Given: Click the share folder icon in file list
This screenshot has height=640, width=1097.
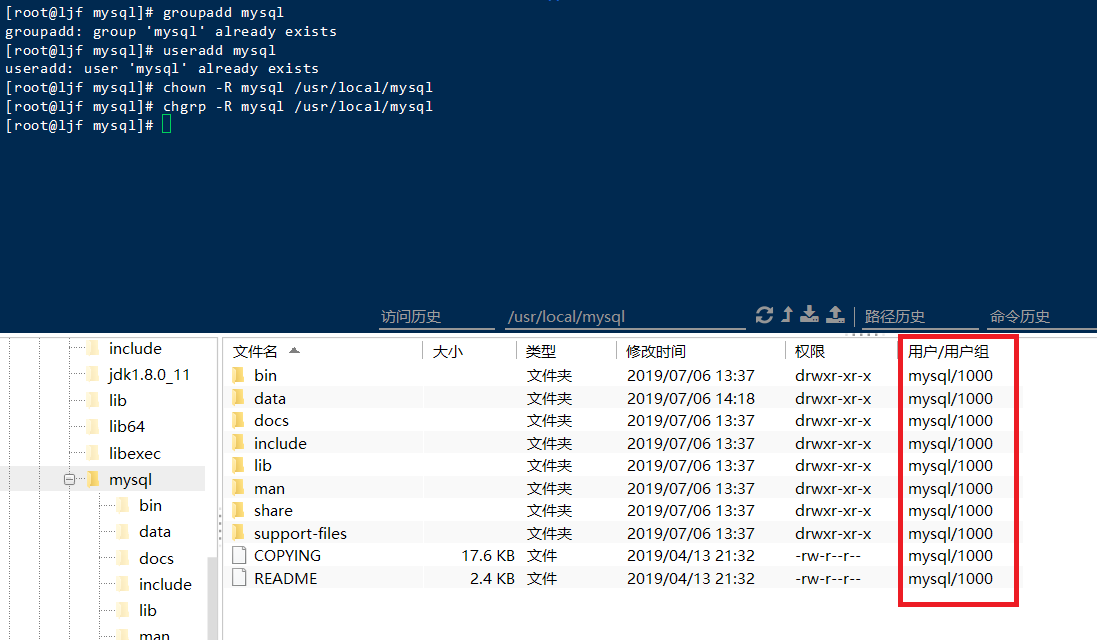Looking at the screenshot, I should point(239,511).
